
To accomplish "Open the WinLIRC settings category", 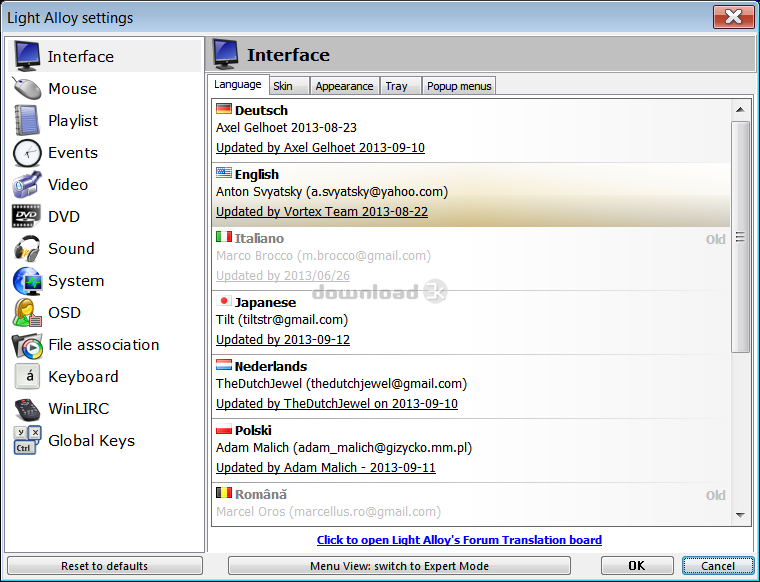I will point(104,409).
